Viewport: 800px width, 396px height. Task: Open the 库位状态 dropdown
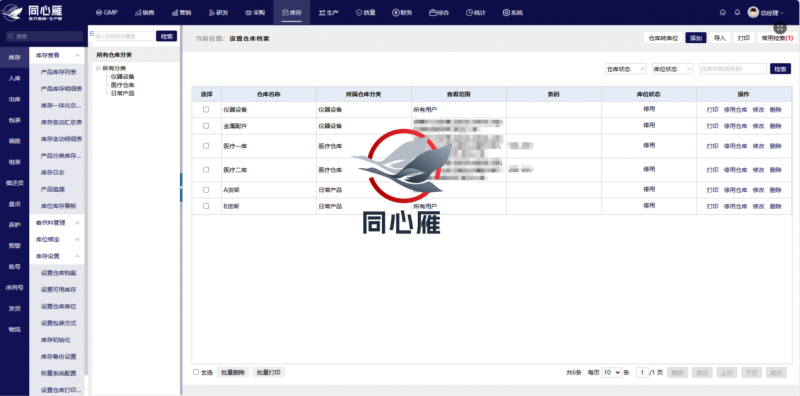672,69
